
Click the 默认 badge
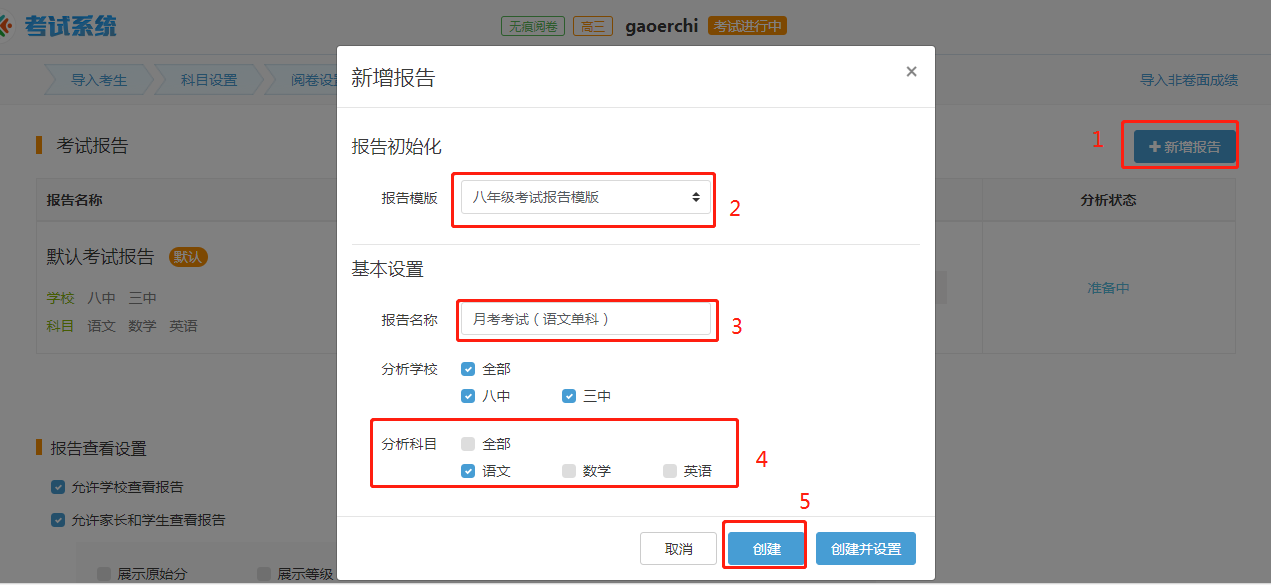pos(188,257)
